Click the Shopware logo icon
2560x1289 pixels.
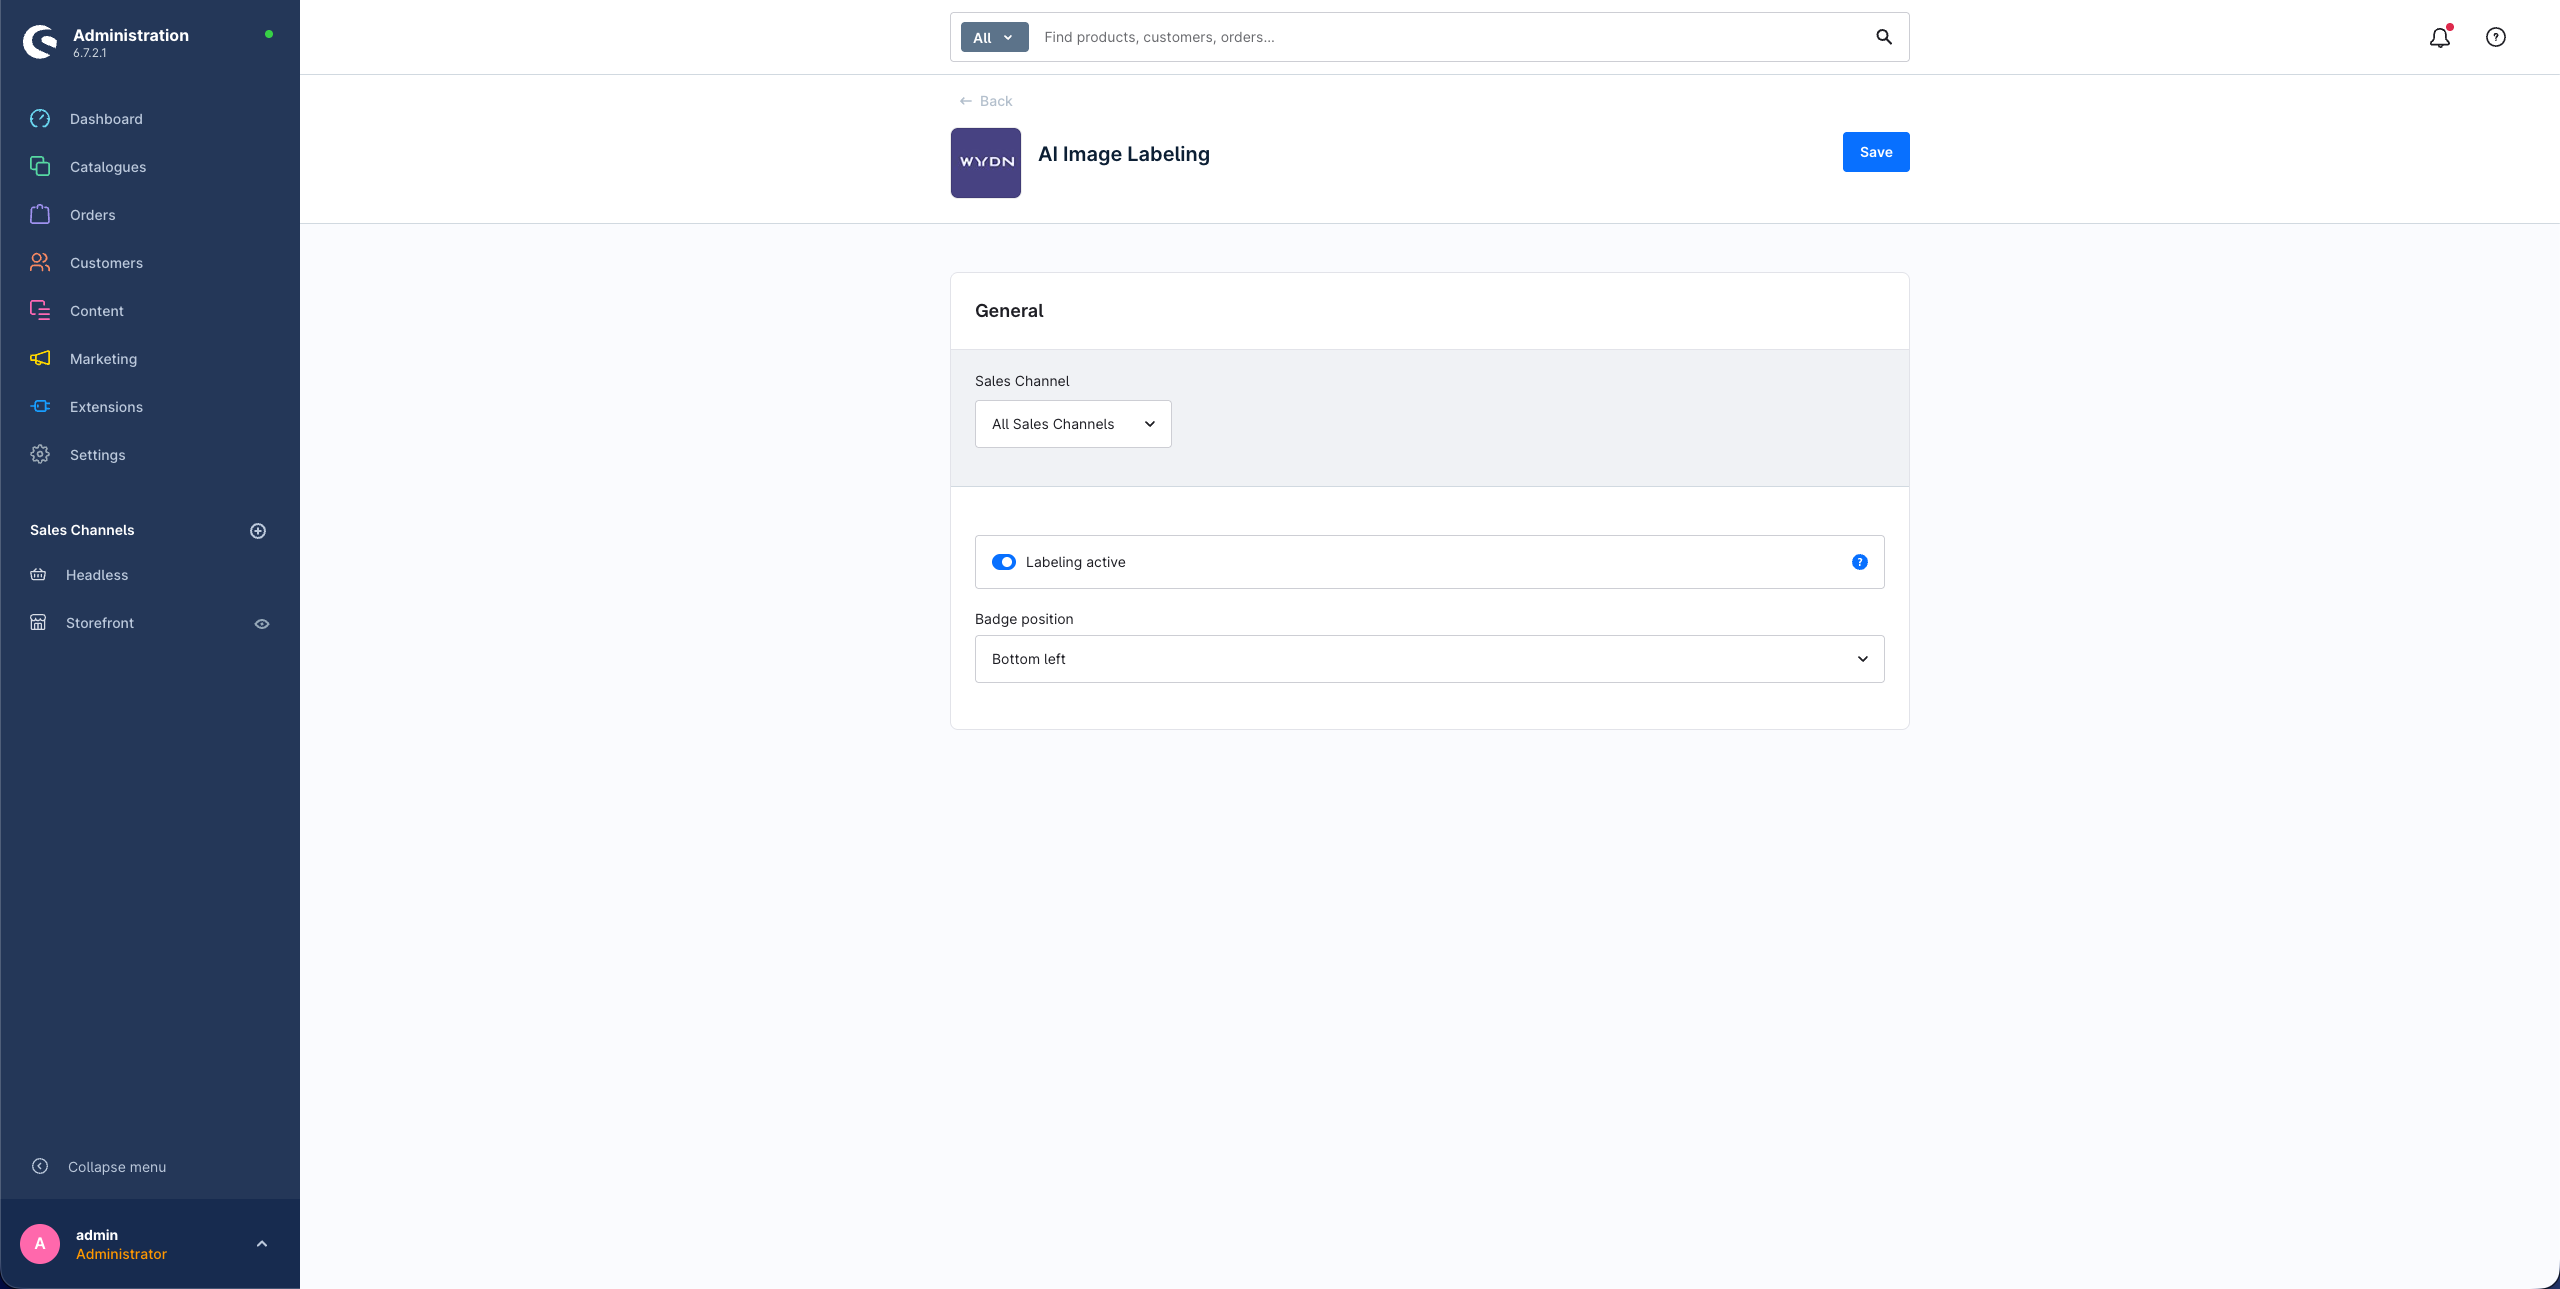pyautogui.click(x=40, y=42)
